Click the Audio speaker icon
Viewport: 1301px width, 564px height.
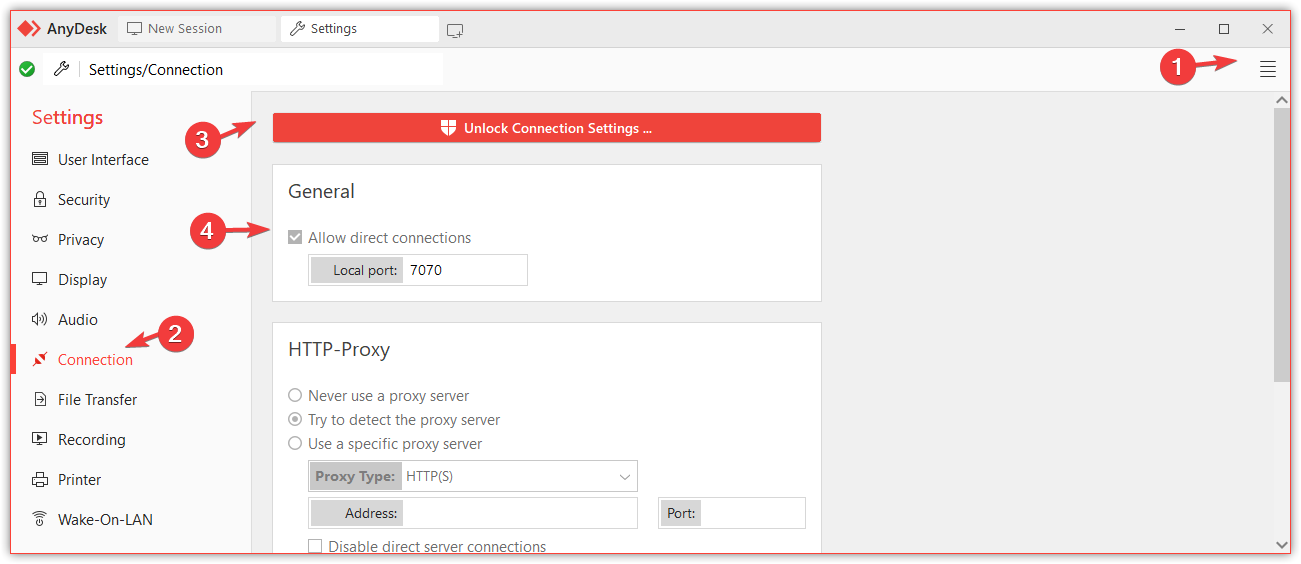point(40,319)
